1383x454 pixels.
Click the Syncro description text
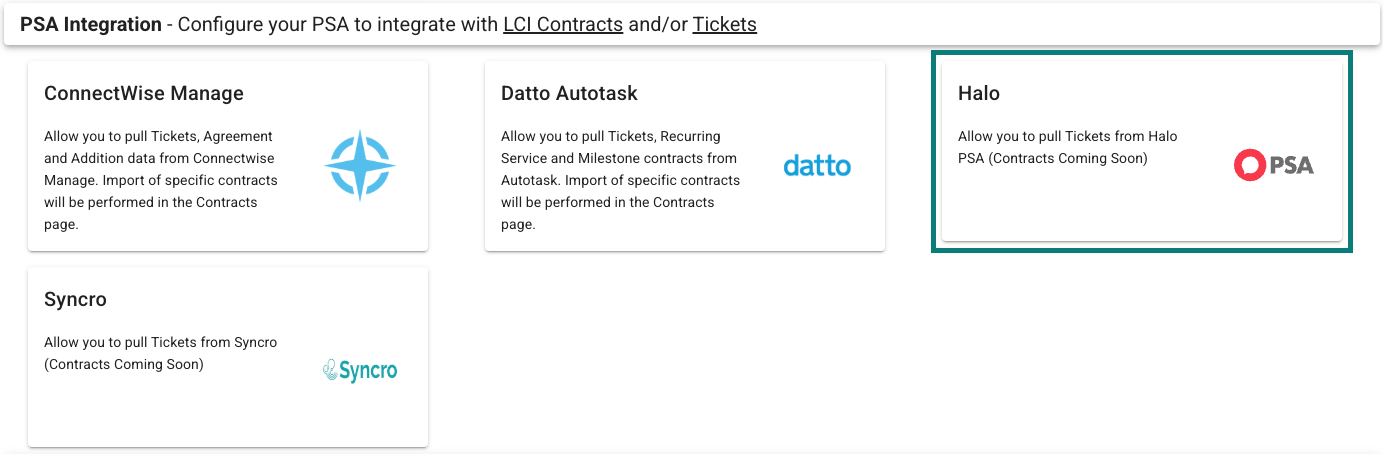pyautogui.click(x=161, y=353)
